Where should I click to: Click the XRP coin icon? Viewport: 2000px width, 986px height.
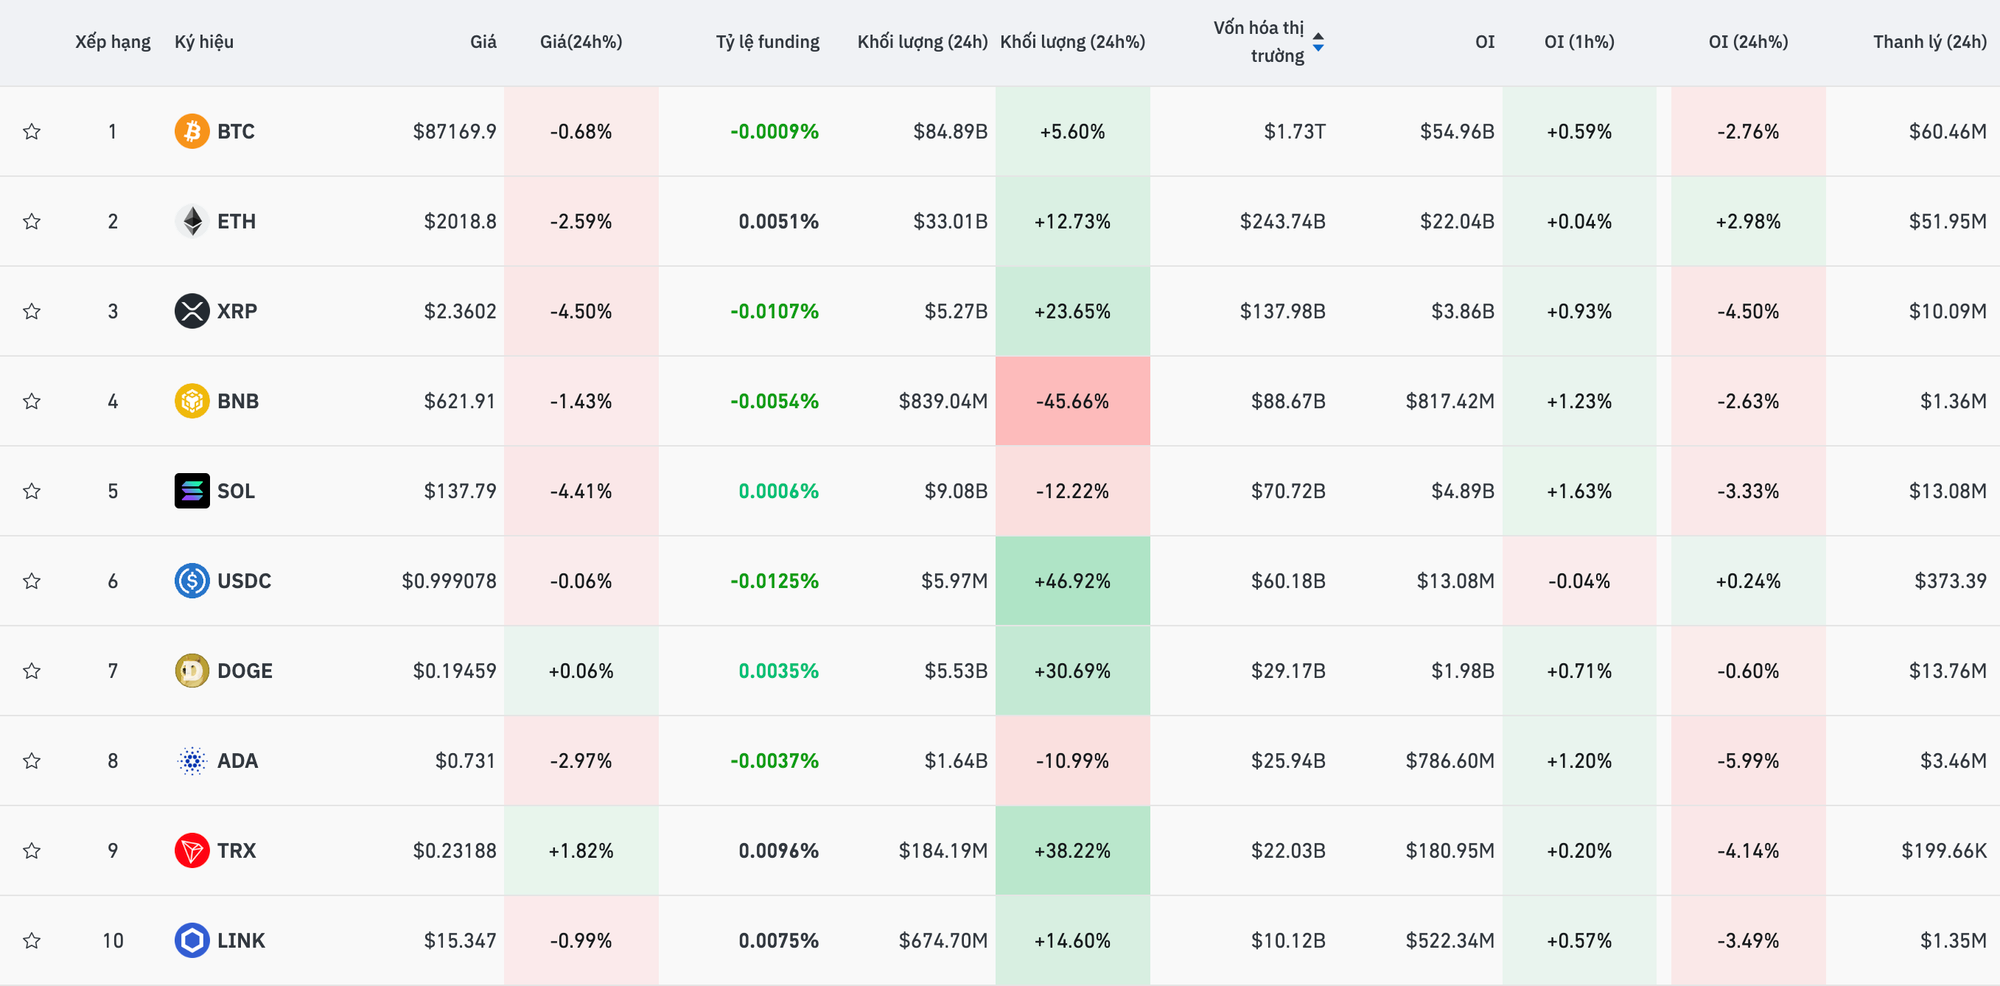point(191,311)
